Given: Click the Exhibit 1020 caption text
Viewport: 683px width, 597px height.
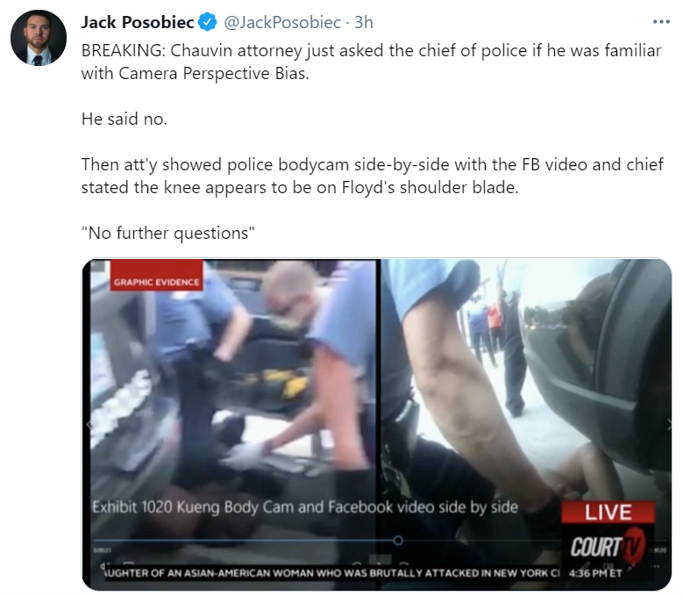Looking at the screenshot, I should pos(305,507).
